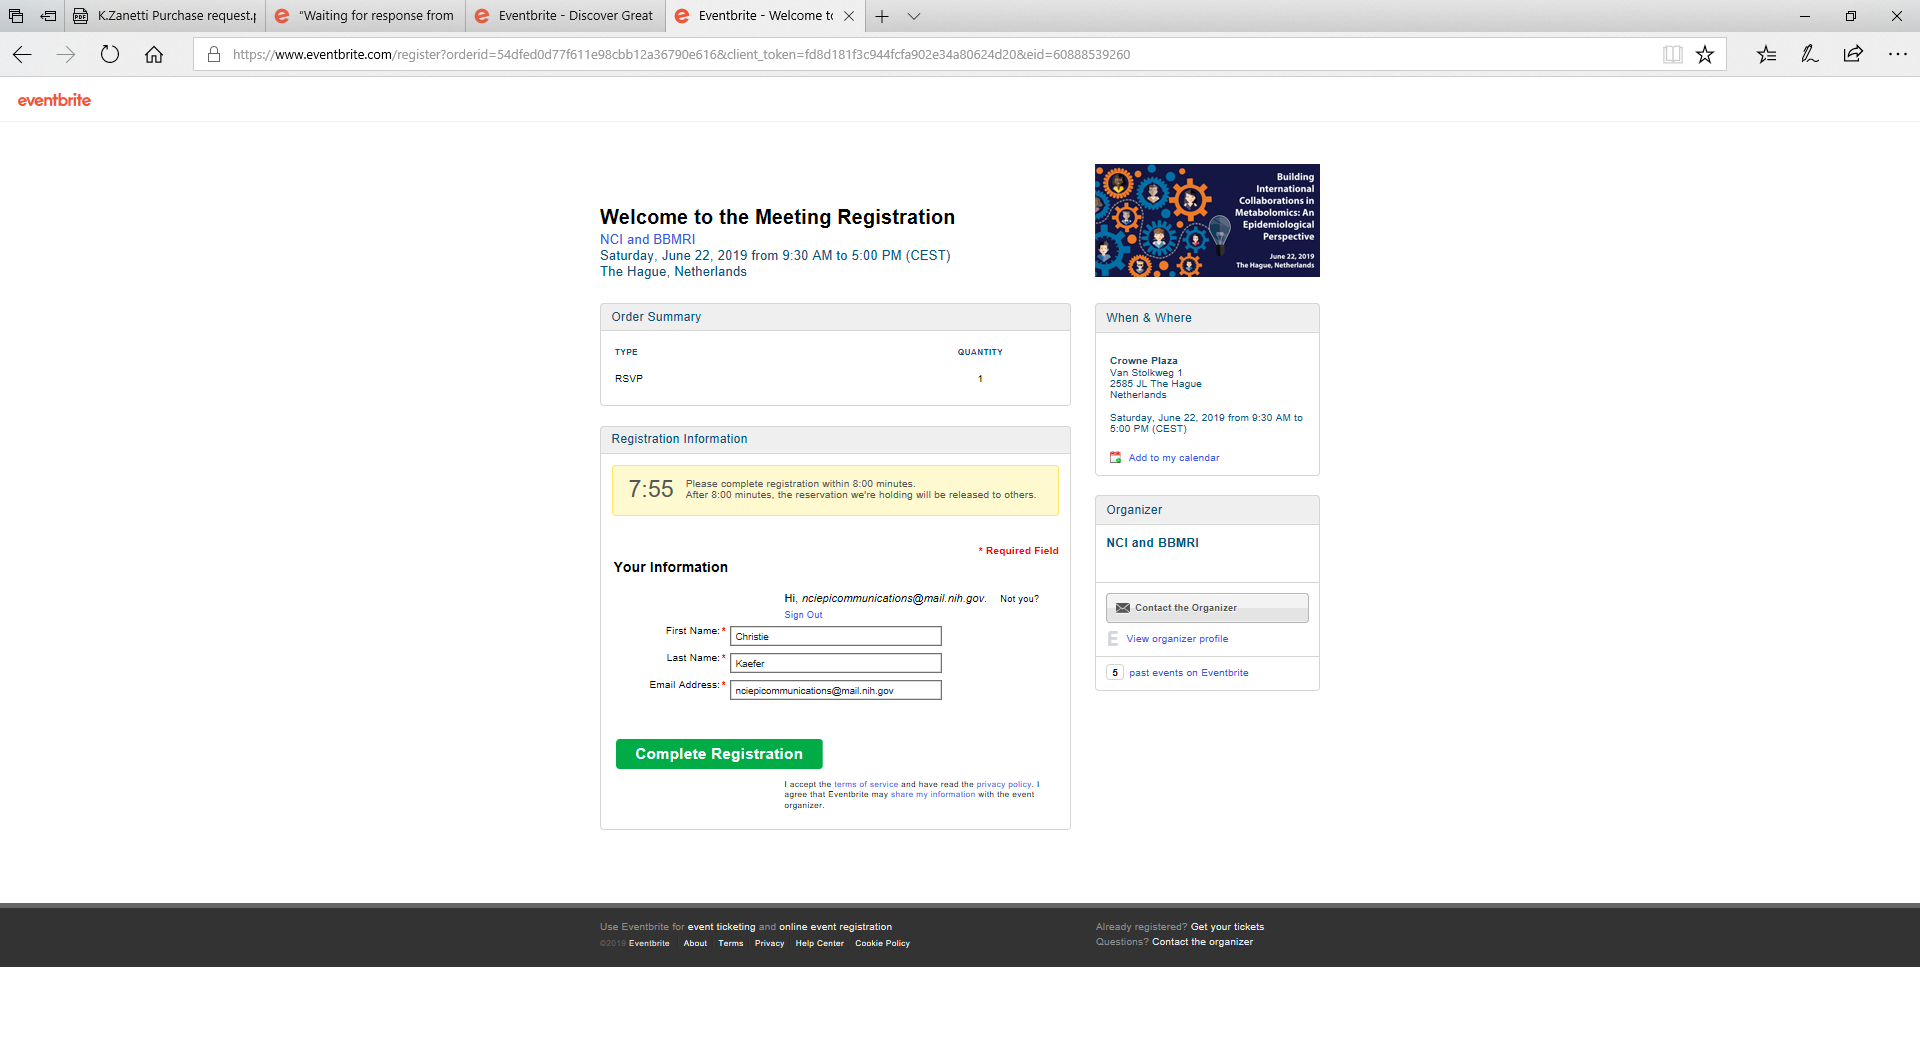Switch to K.Zanetti Purchase request tab
The image size is (1920, 1040).
(165, 16)
